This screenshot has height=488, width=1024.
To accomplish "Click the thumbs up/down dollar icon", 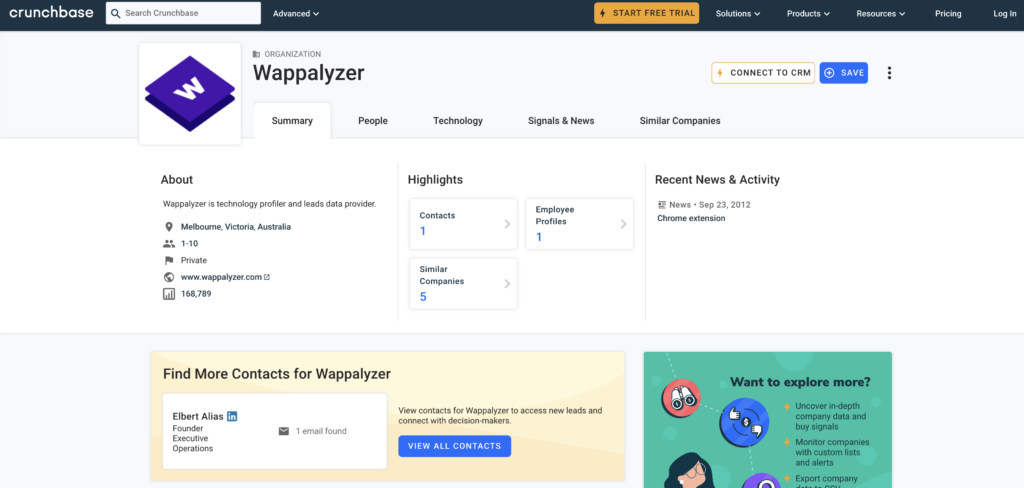I will point(744,423).
